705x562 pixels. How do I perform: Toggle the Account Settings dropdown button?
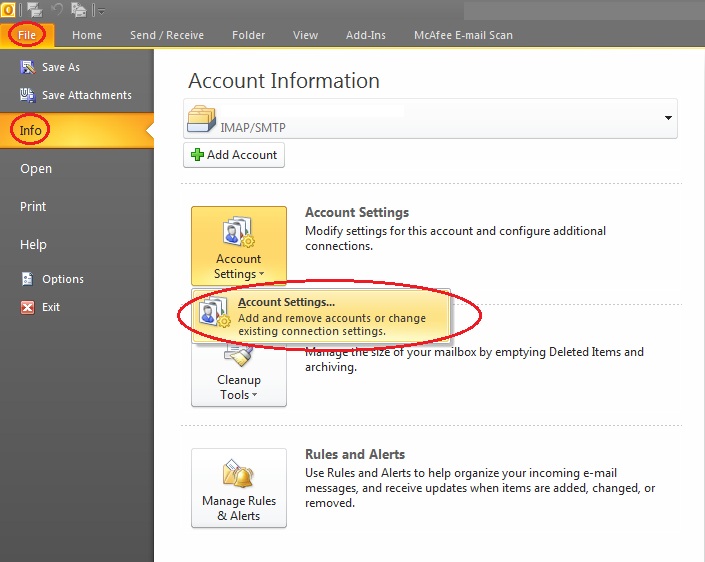click(239, 246)
